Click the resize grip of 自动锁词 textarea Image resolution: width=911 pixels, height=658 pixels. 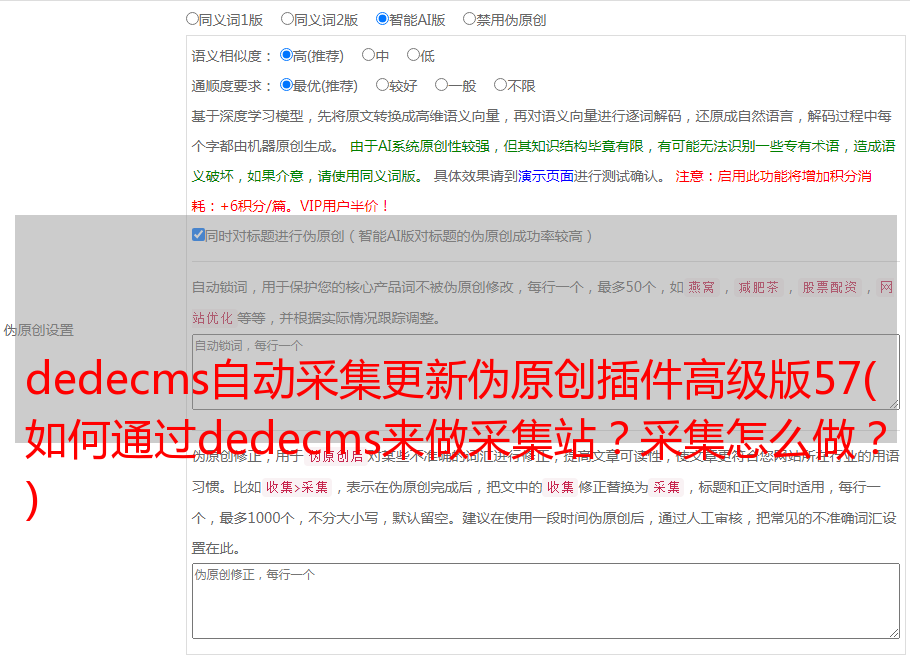pyautogui.click(x=894, y=404)
